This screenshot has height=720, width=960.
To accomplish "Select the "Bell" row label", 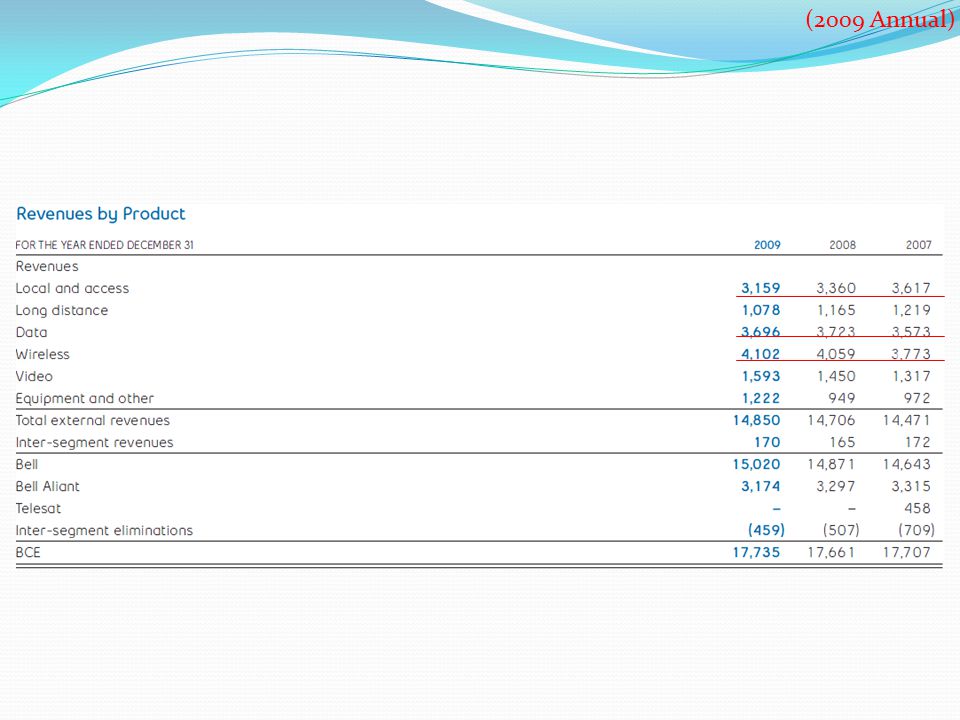I will pyautogui.click(x=27, y=465).
